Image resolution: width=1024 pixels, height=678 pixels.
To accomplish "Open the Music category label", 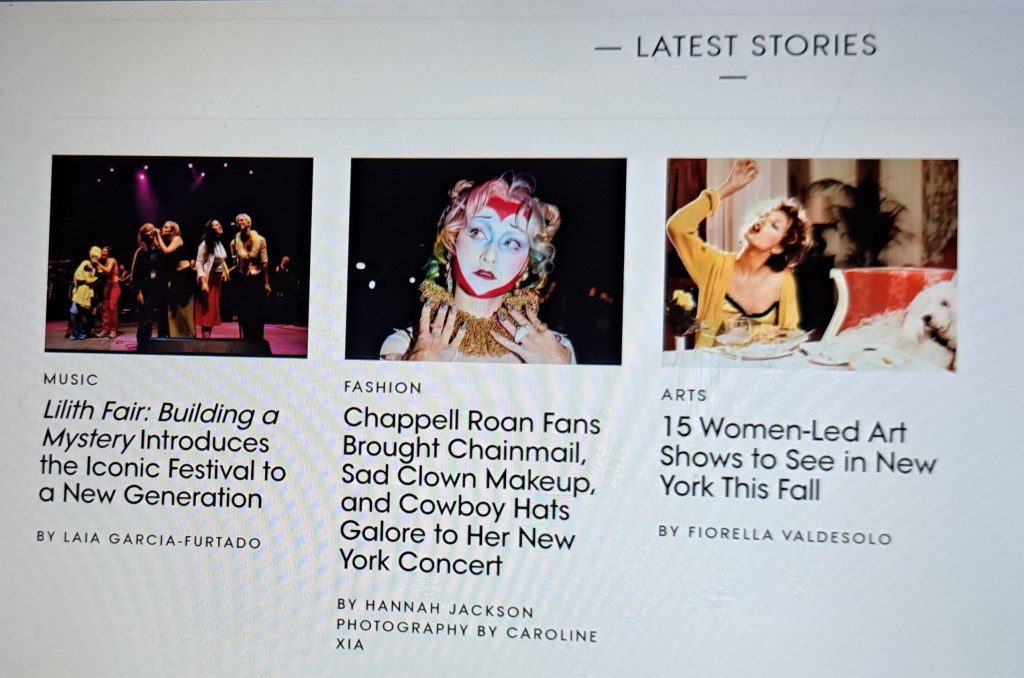I will pos(71,379).
